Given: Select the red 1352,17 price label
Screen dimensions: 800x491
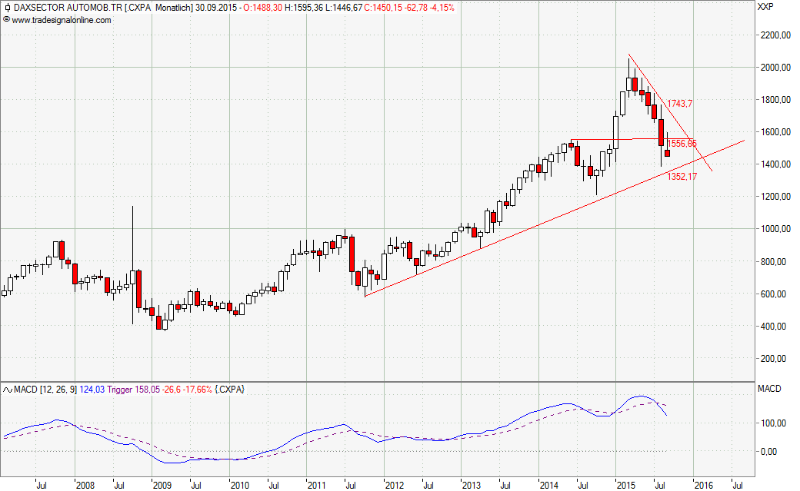Looking at the screenshot, I should [681, 177].
